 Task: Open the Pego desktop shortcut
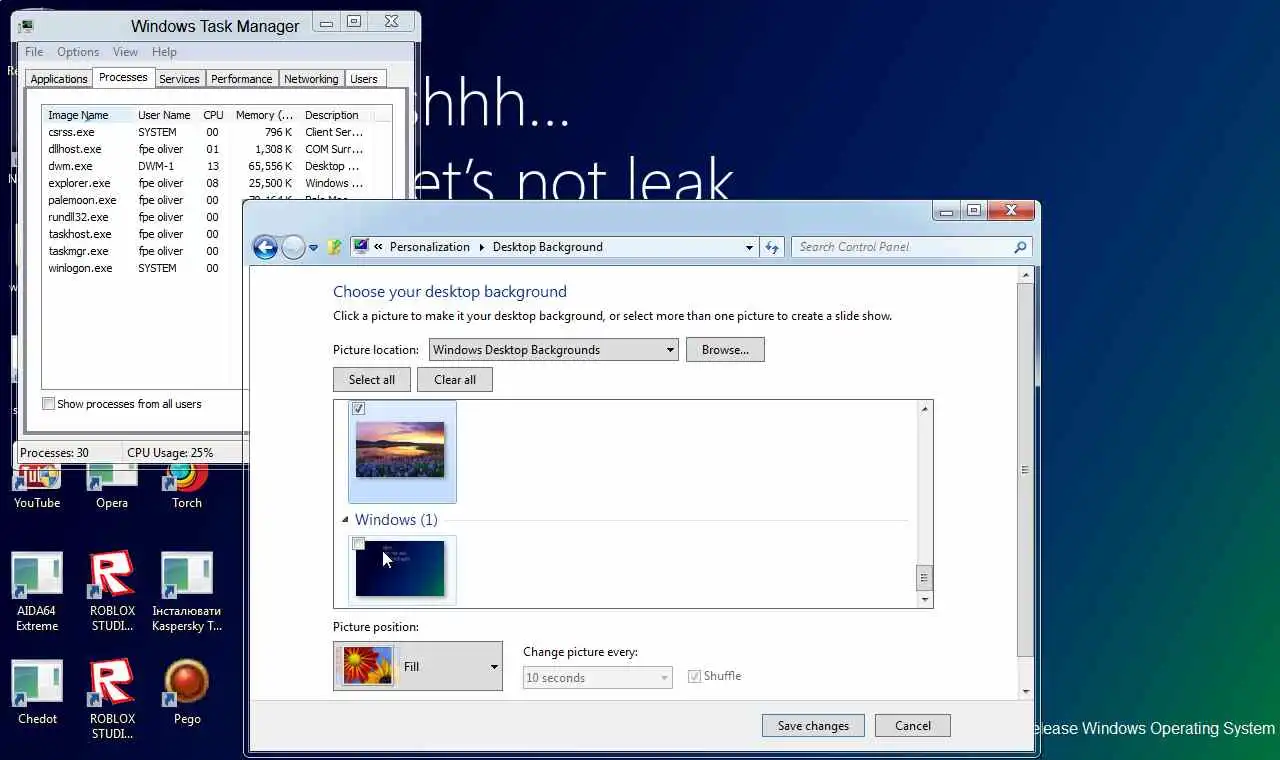pyautogui.click(x=187, y=692)
